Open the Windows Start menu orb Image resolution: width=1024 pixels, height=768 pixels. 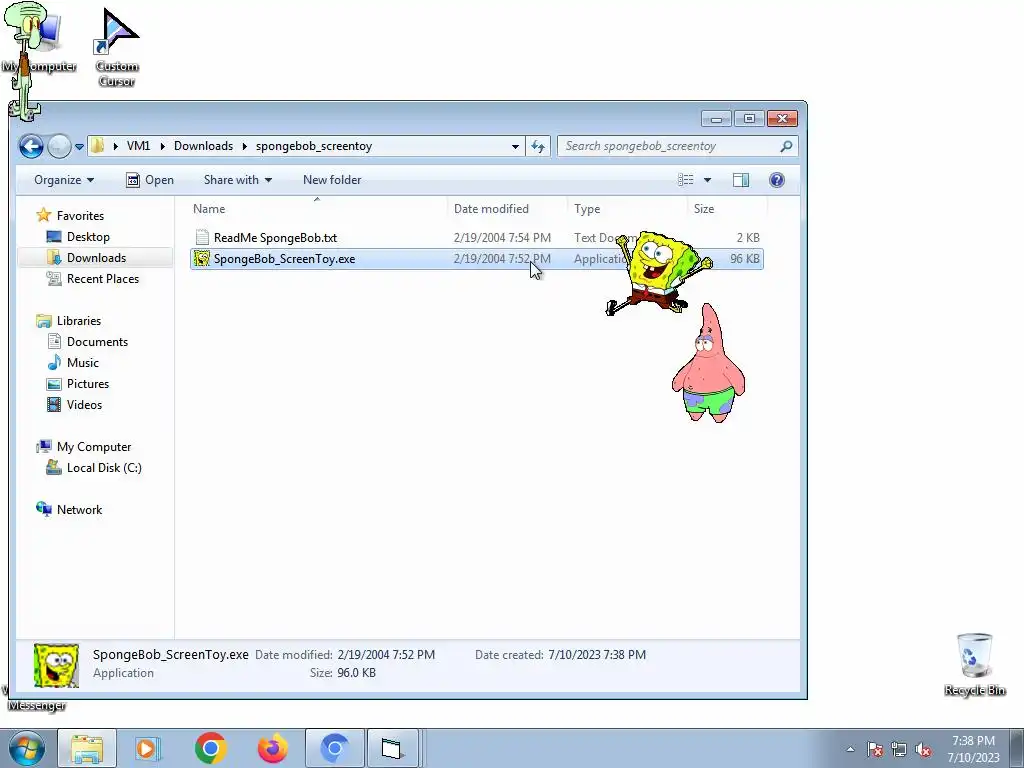tap(26, 748)
